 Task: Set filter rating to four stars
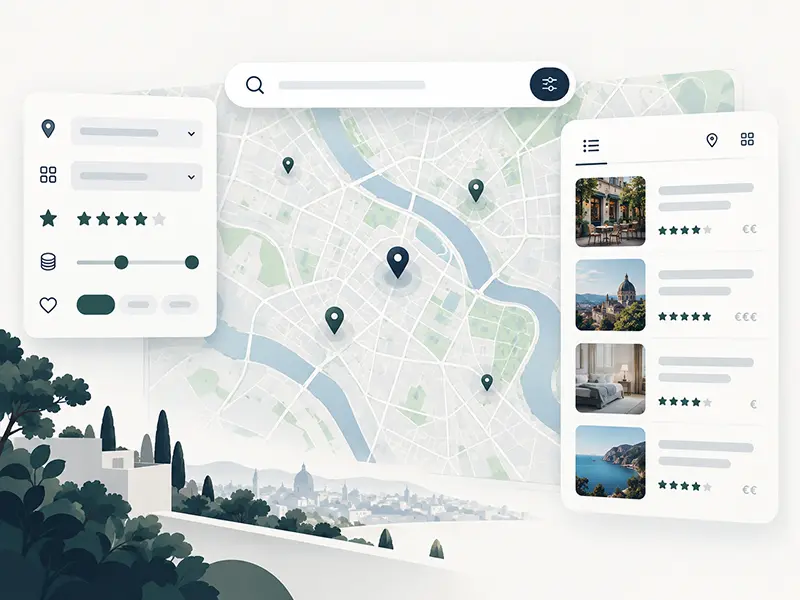point(140,219)
